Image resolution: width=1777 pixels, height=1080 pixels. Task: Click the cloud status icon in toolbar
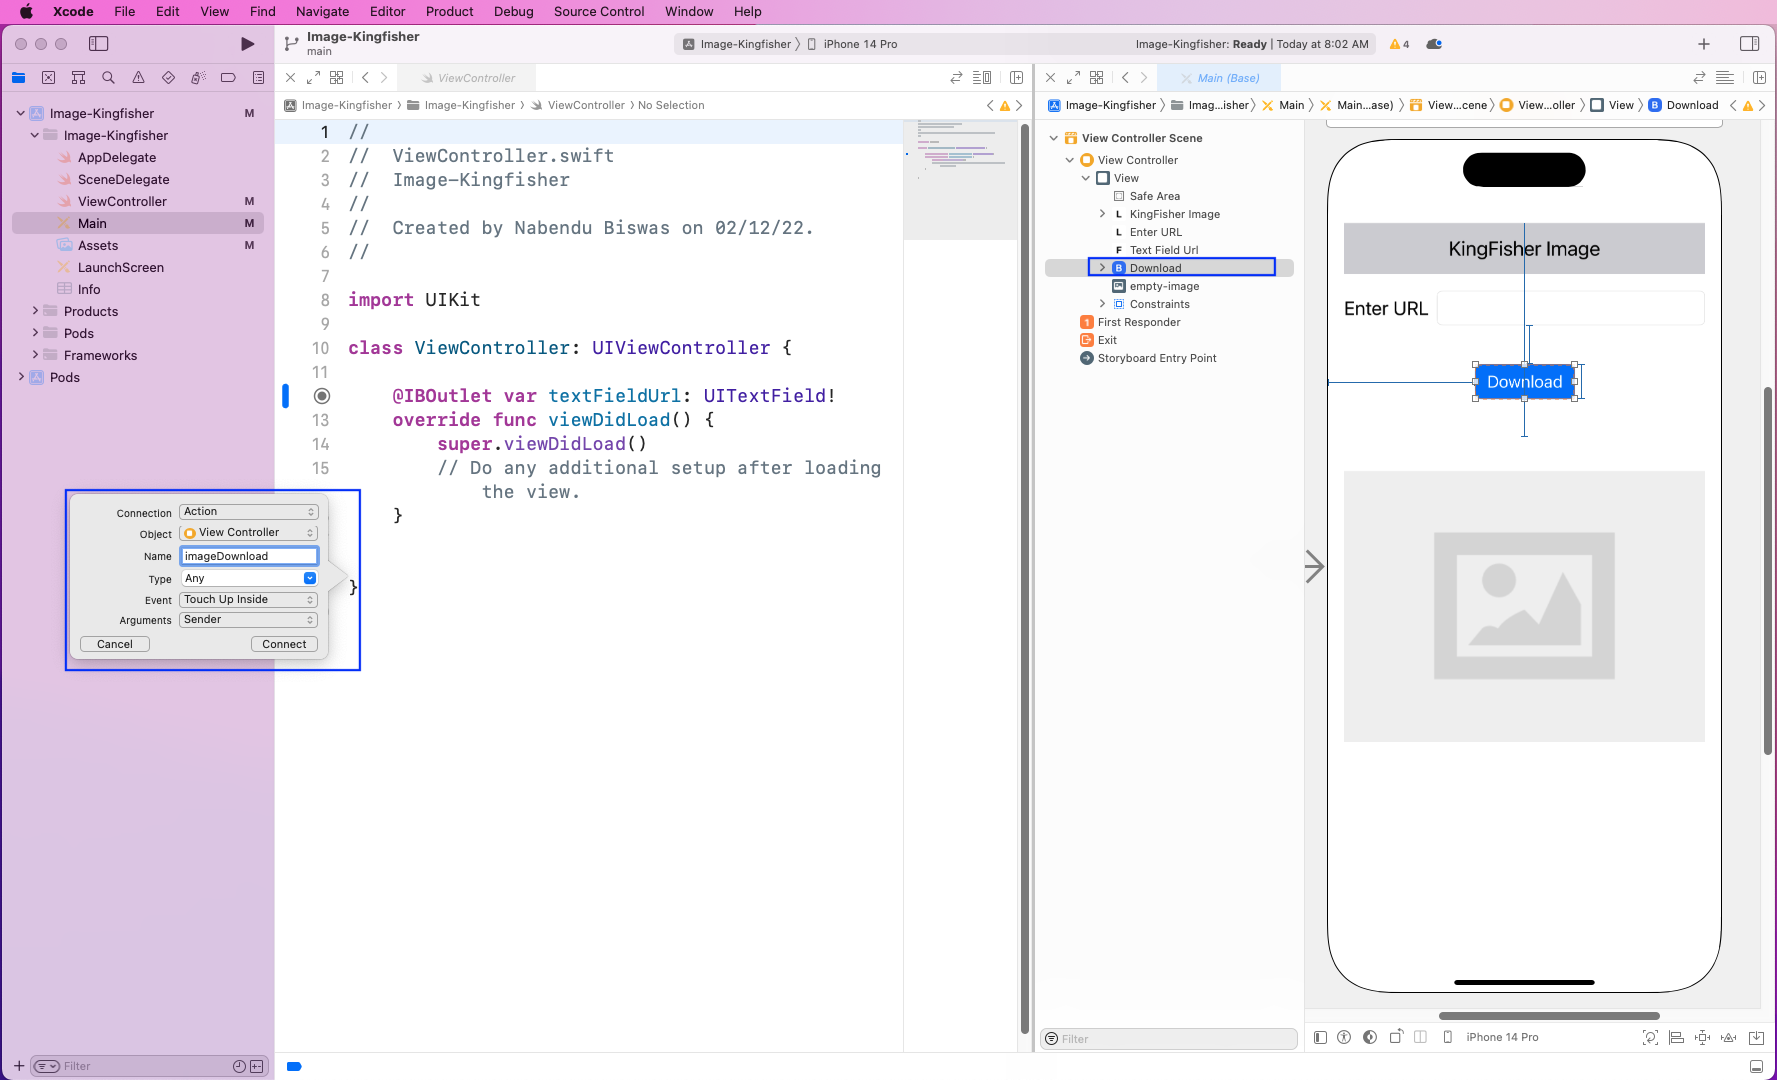click(x=1434, y=44)
